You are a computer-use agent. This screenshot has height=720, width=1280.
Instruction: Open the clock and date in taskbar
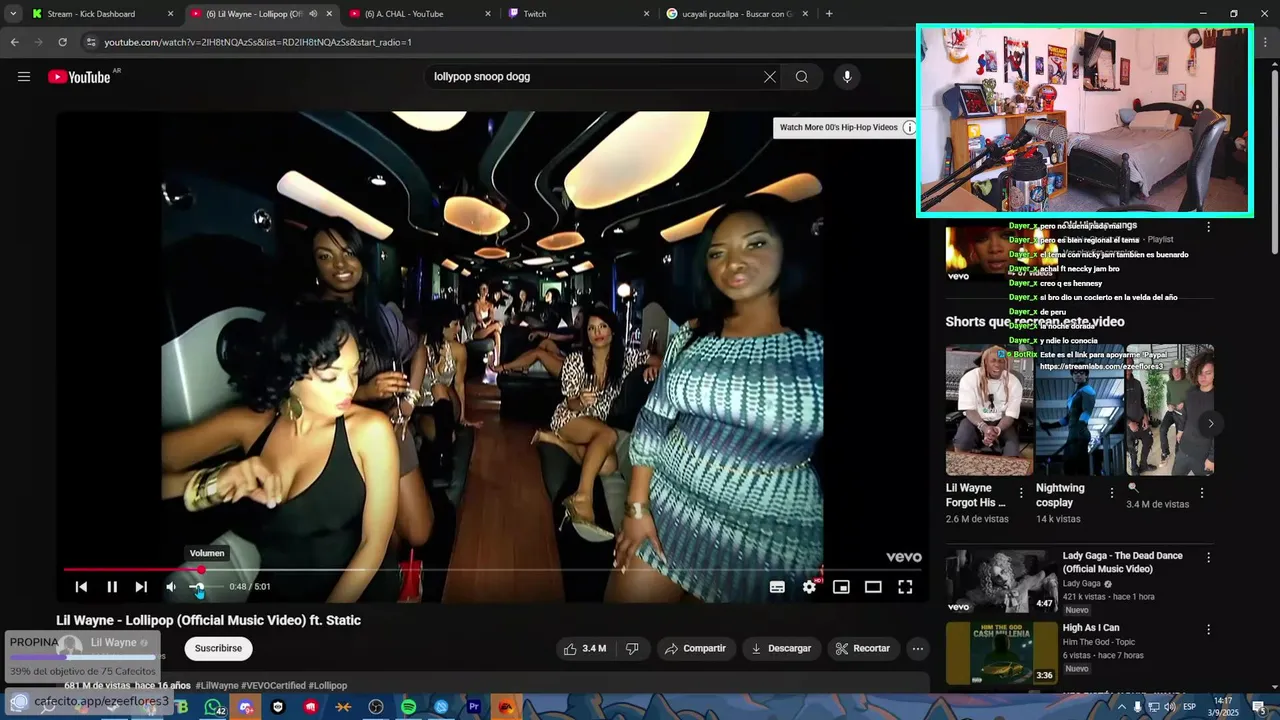click(x=1222, y=706)
